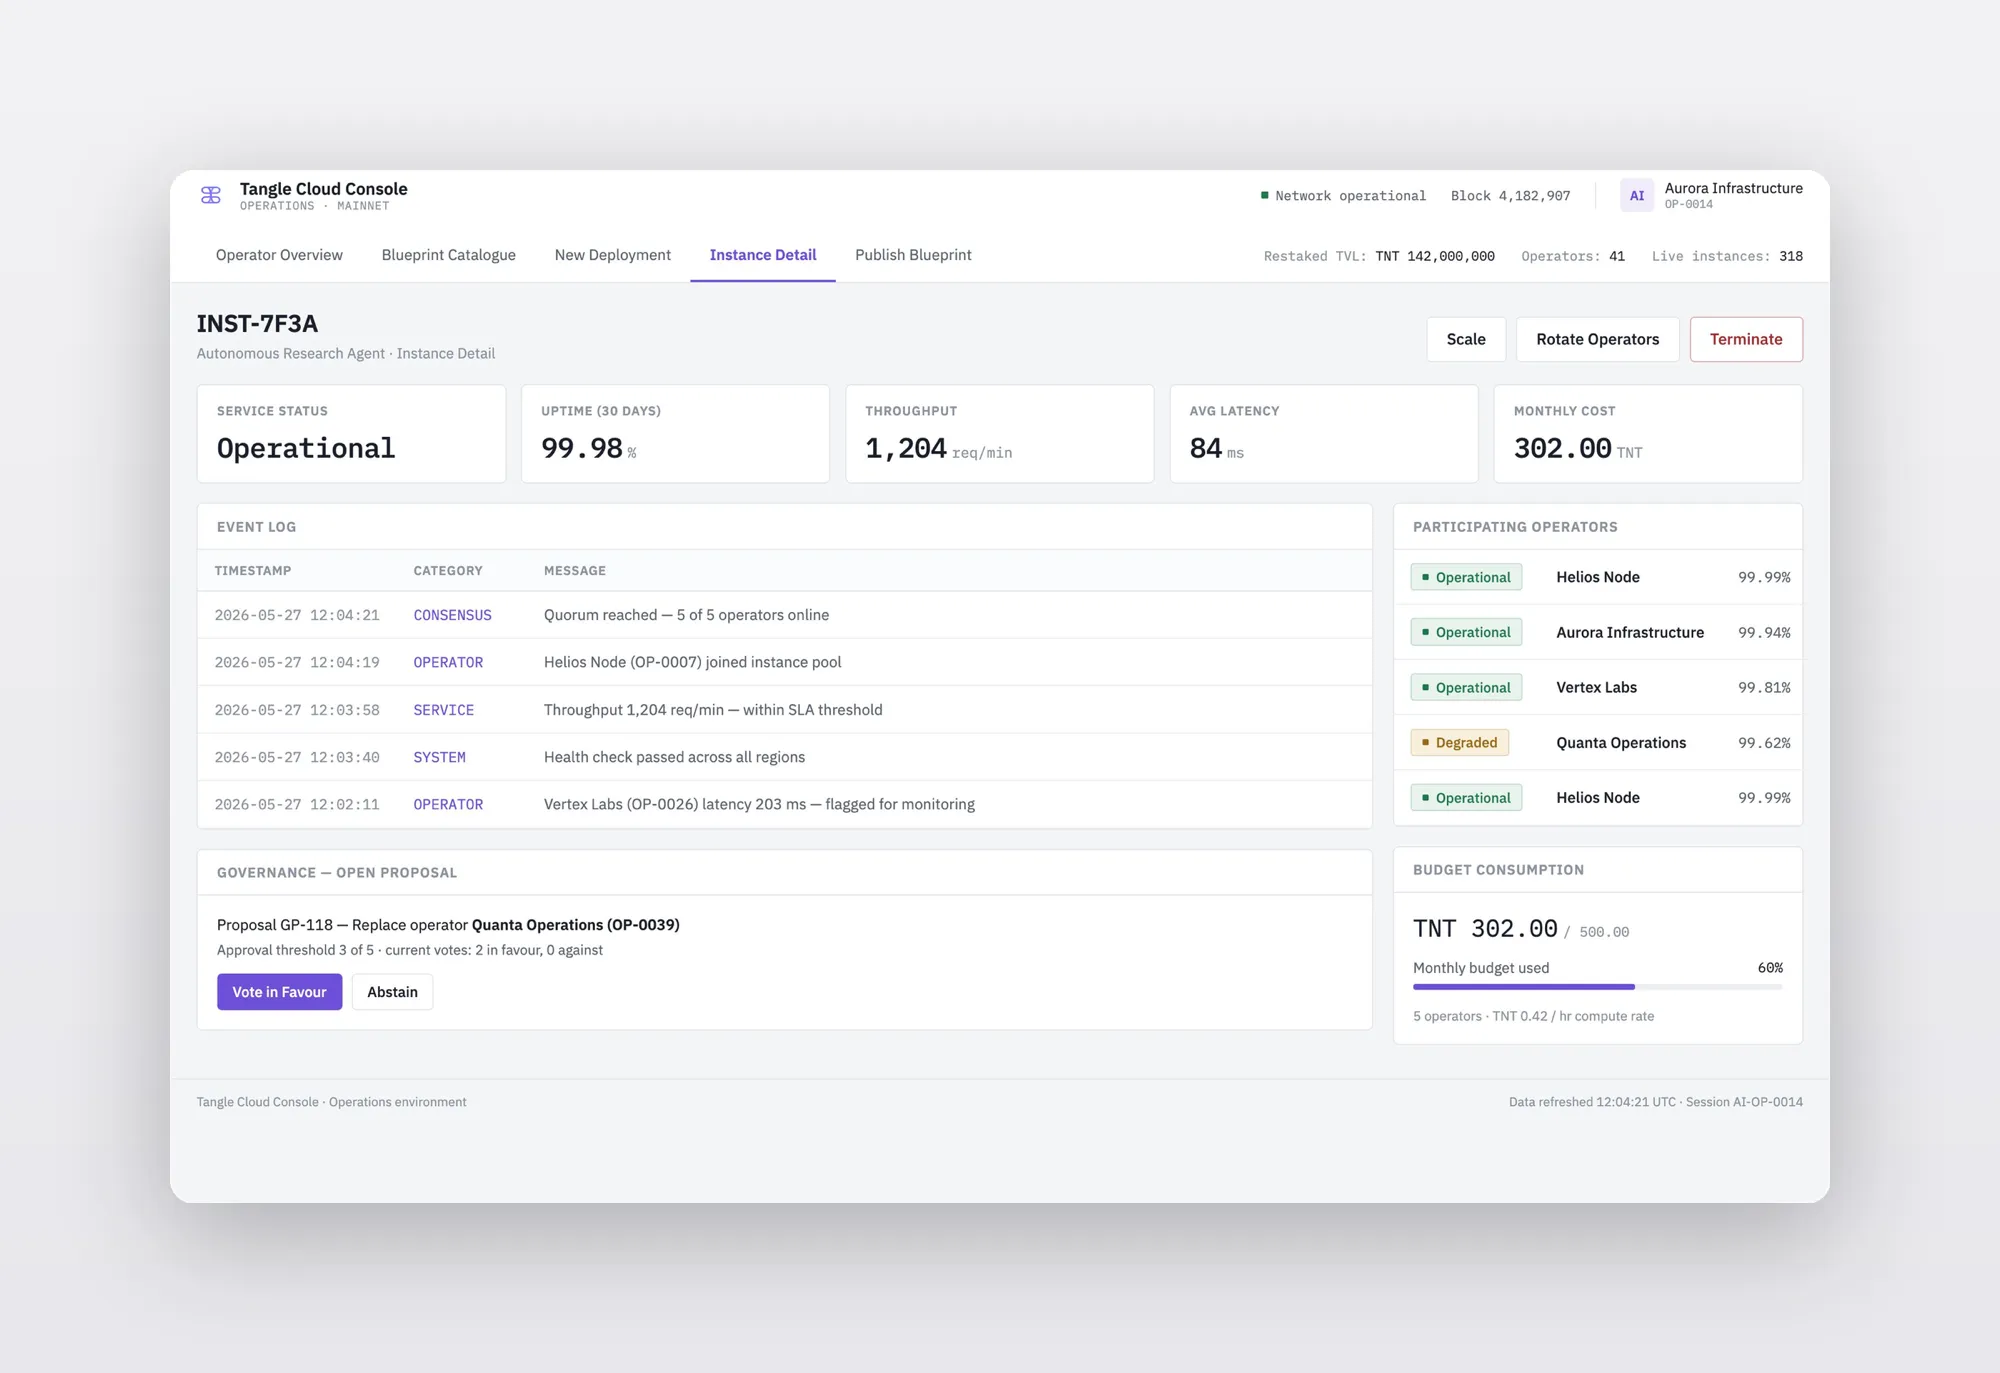This screenshot has height=1373, width=2000.
Task: Click Block 4,182,907 in header
Action: tap(1510, 196)
